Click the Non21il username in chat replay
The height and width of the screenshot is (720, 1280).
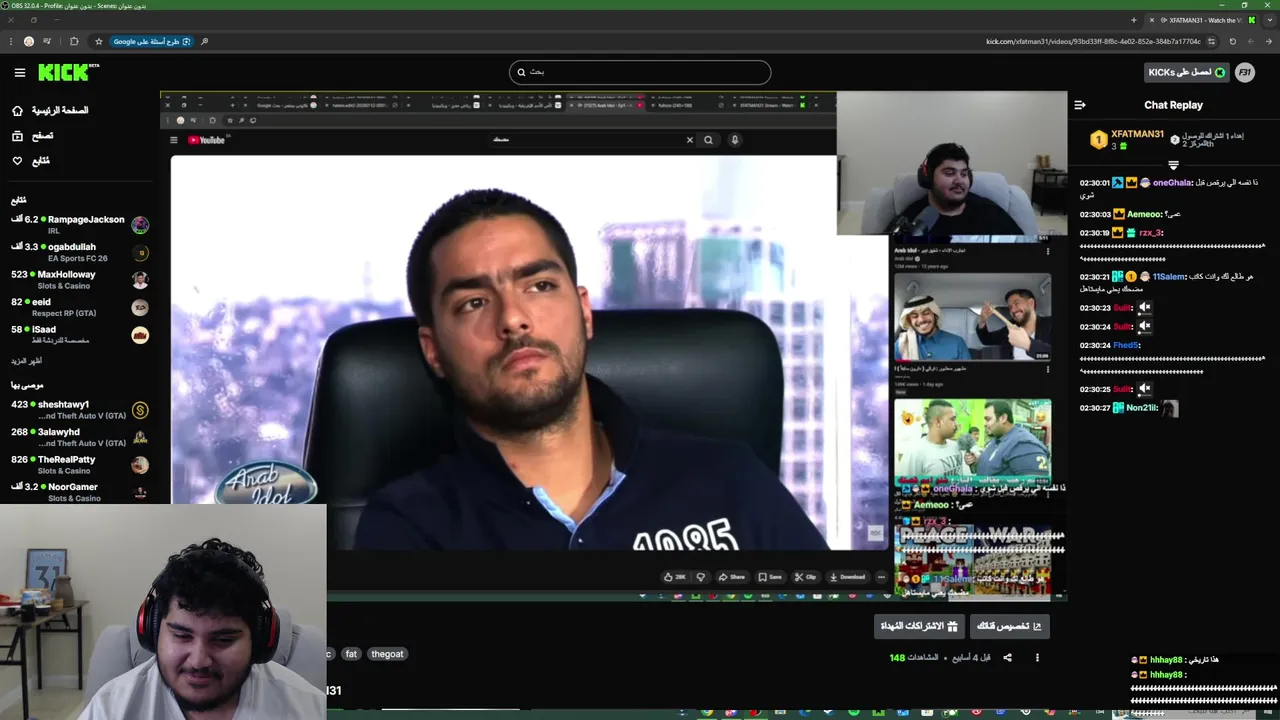tap(1141, 408)
